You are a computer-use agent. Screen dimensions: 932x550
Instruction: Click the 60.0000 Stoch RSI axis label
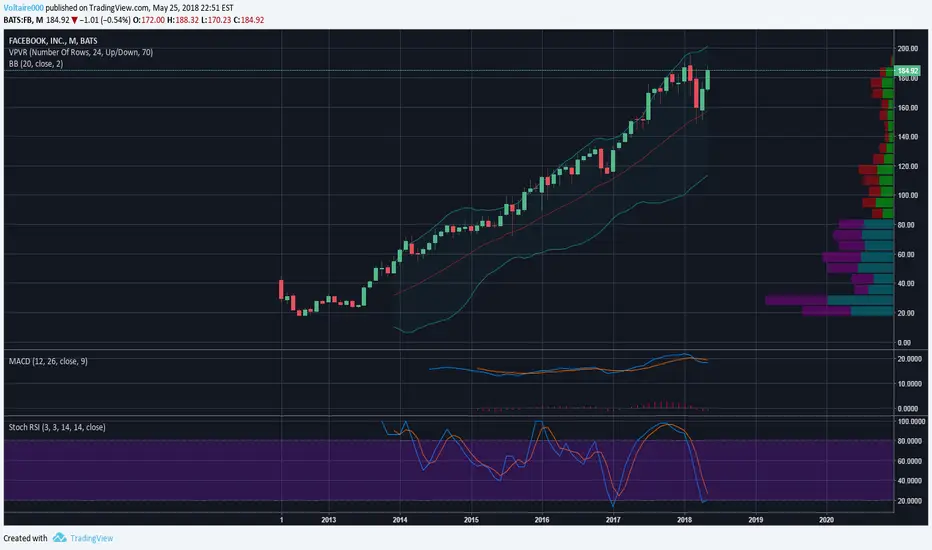click(909, 461)
